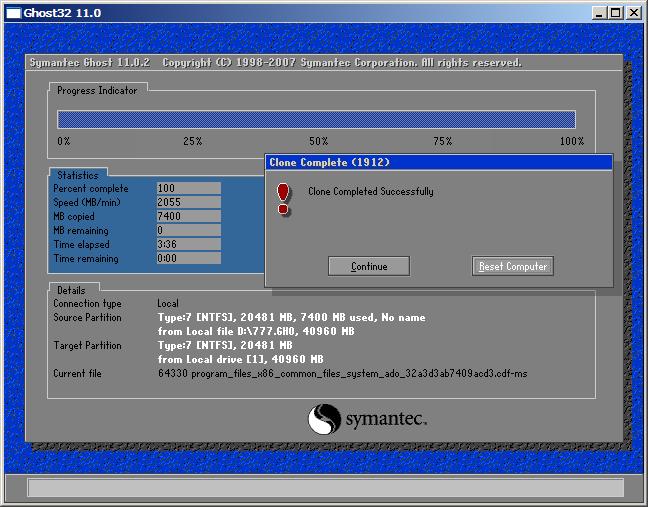Maximize the Ghost32 window
This screenshot has height=507, width=648.
click(615, 13)
